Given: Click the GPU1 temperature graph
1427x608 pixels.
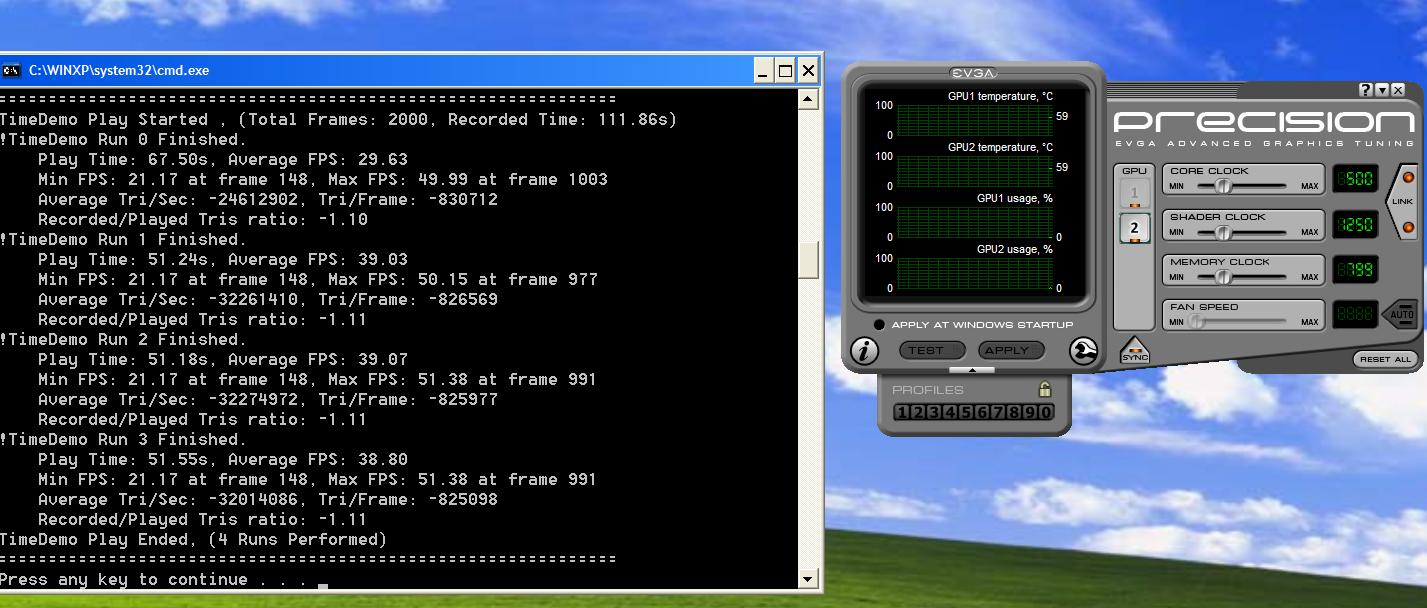Looking at the screenshot, I should coord(975,120).
